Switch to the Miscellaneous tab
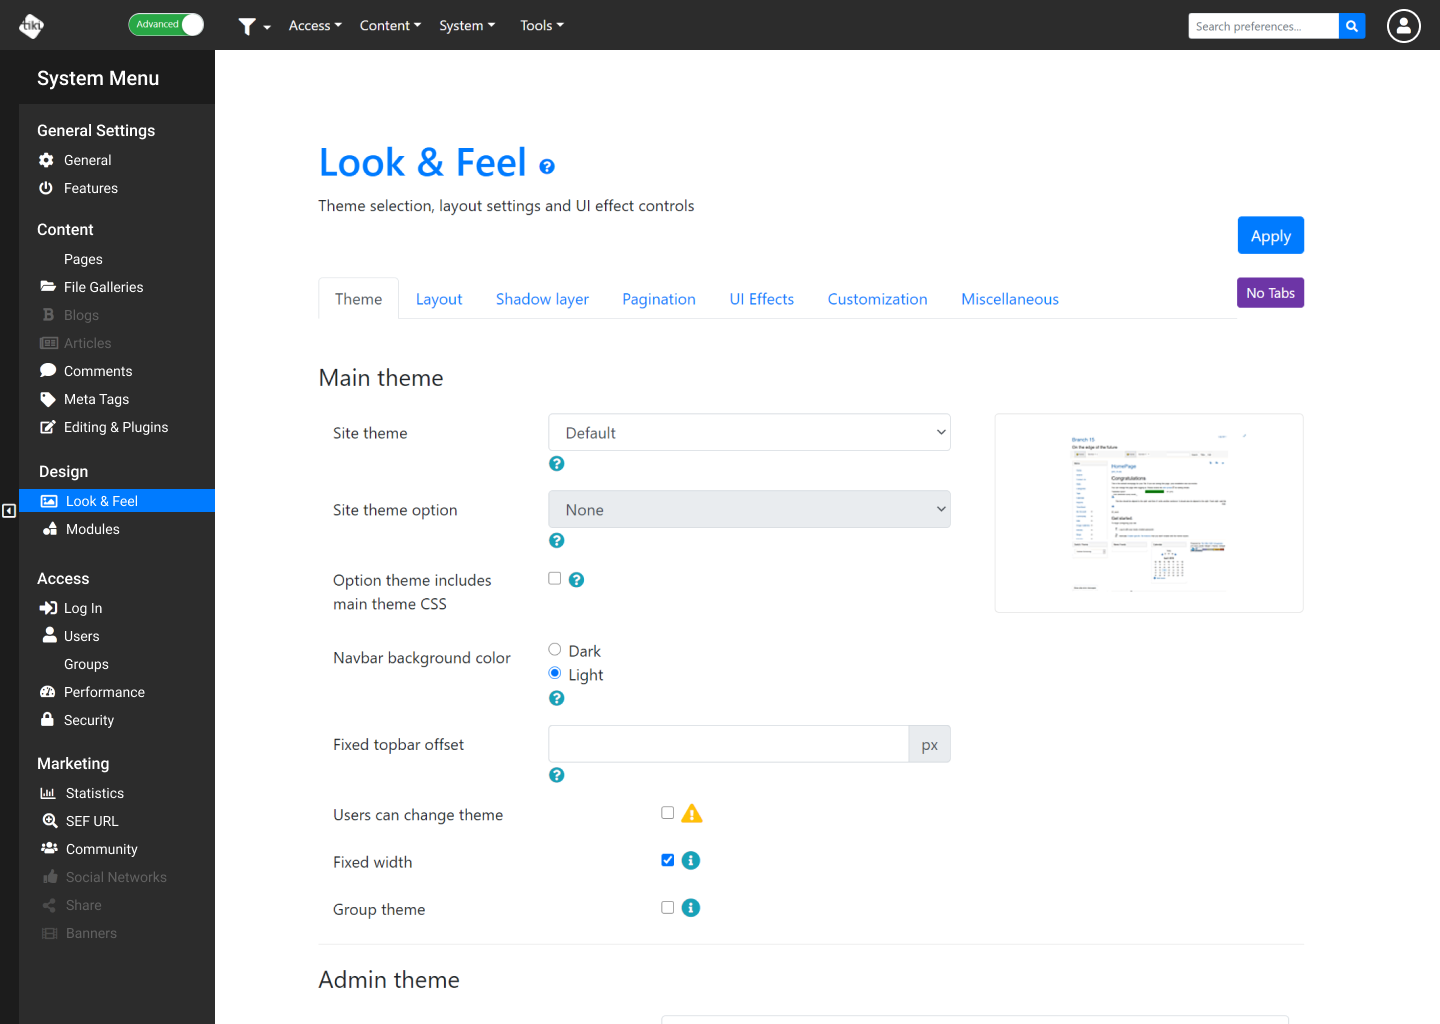 pyautogui.click(x=1010, y=299)
